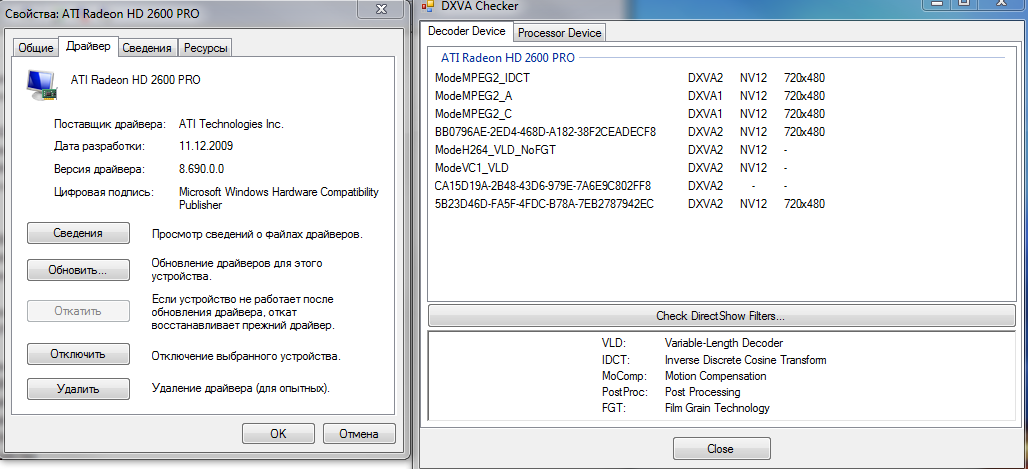
Task: Click the Motion Compensation legend entry
Action: pyautogui.click(x=715, y=377)
